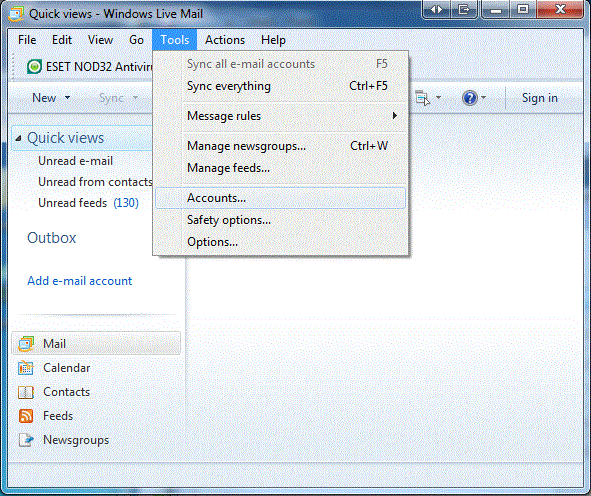Select Manage newsgroups... menu entry

pyautogui.click(x=280, y=146)
